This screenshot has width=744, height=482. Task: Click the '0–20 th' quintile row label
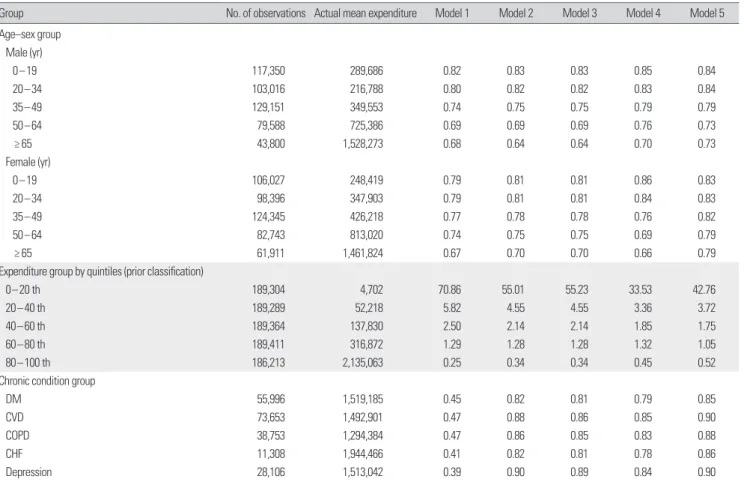23,290
